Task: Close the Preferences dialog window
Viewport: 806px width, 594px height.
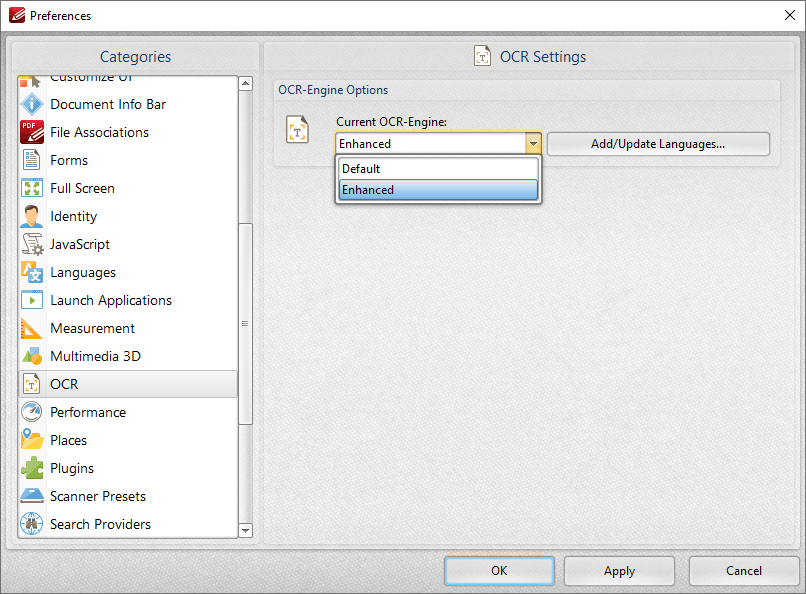Action: tap(790, 15)
